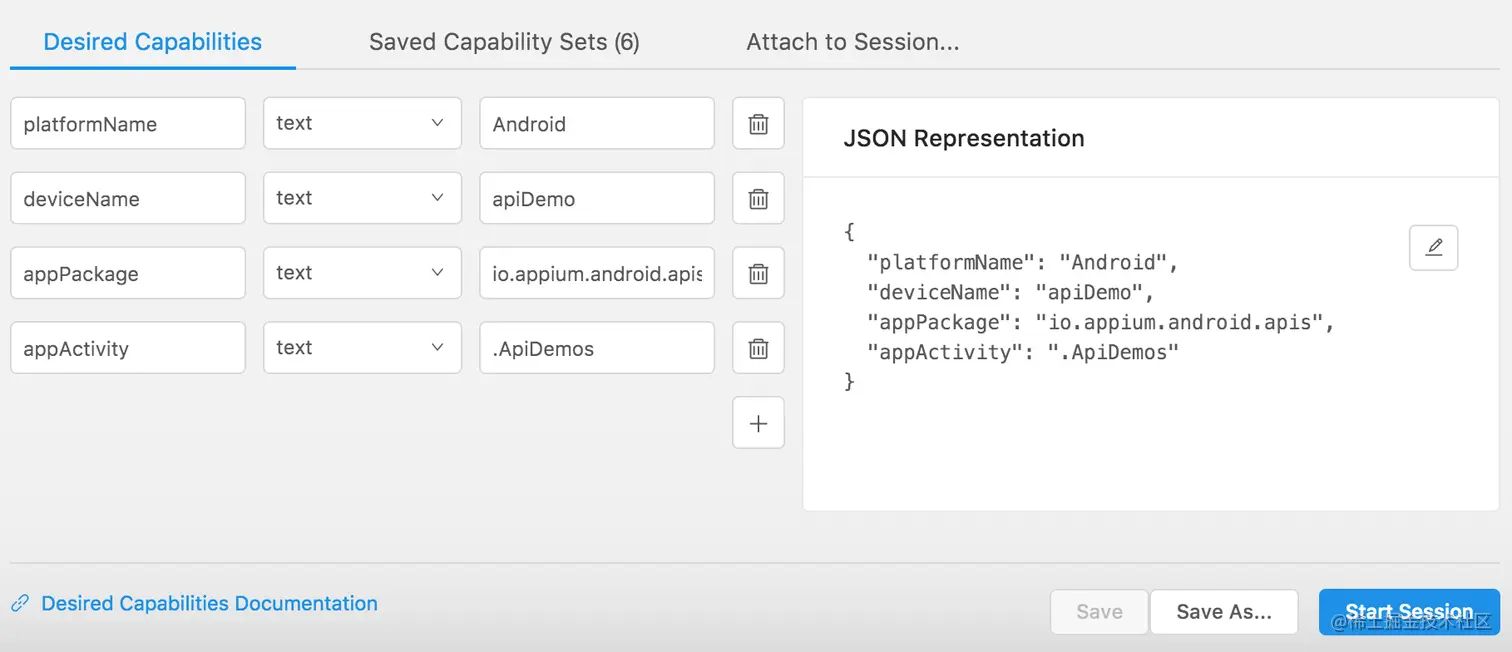Select the Desired Capabilities tab
Screen dimensions: 1512x652
[153, 42]
